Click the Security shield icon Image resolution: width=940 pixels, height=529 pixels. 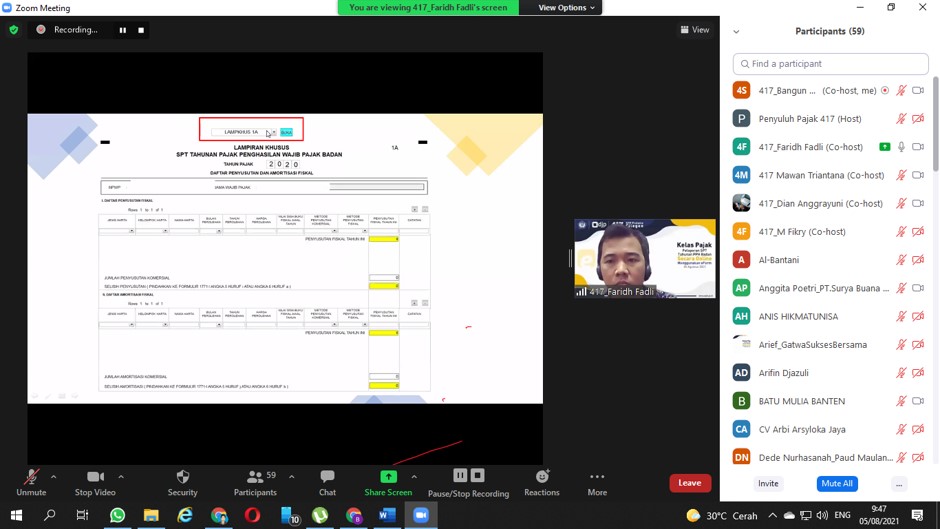coord(182,477)
